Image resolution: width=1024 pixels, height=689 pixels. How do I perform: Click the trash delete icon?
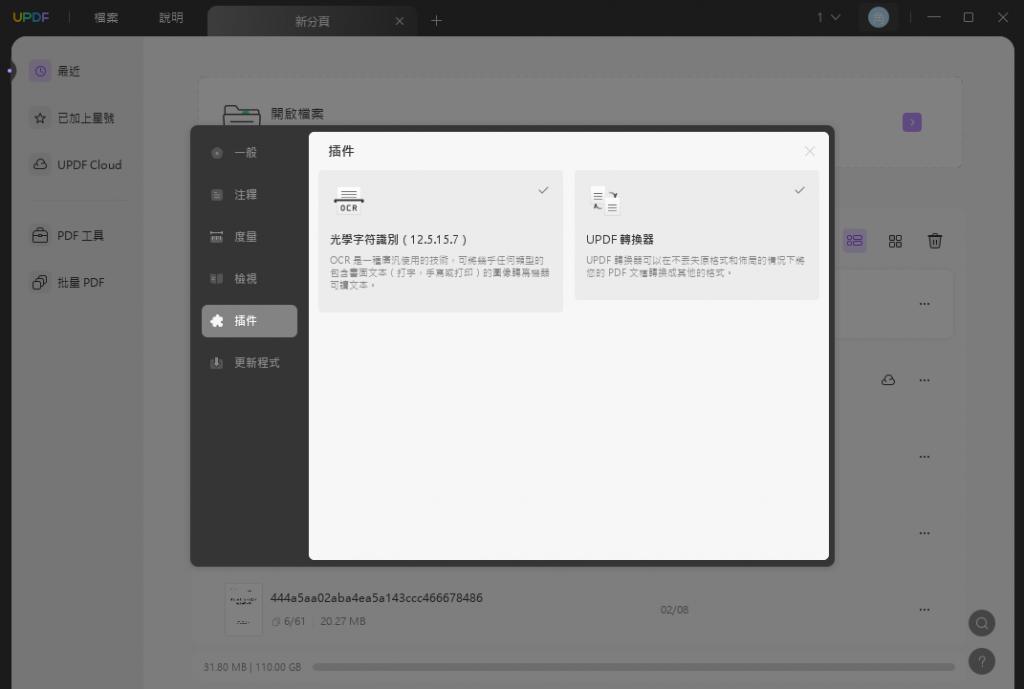tap(935, 241)
